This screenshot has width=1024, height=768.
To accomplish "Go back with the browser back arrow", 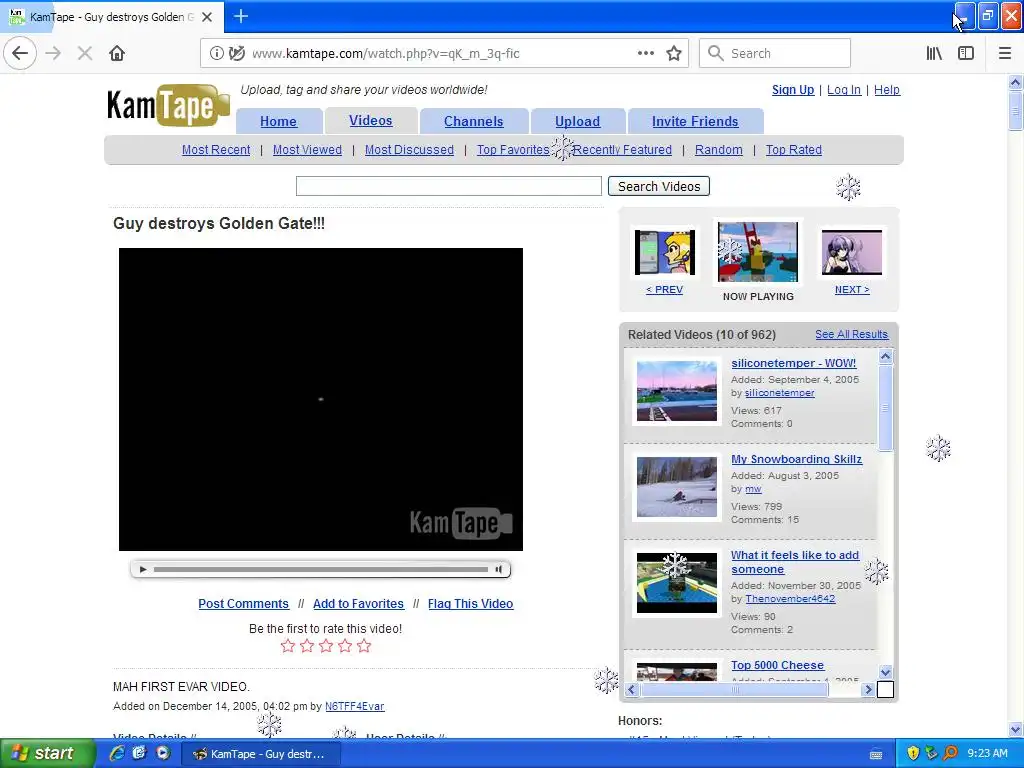I will (20, 53).
